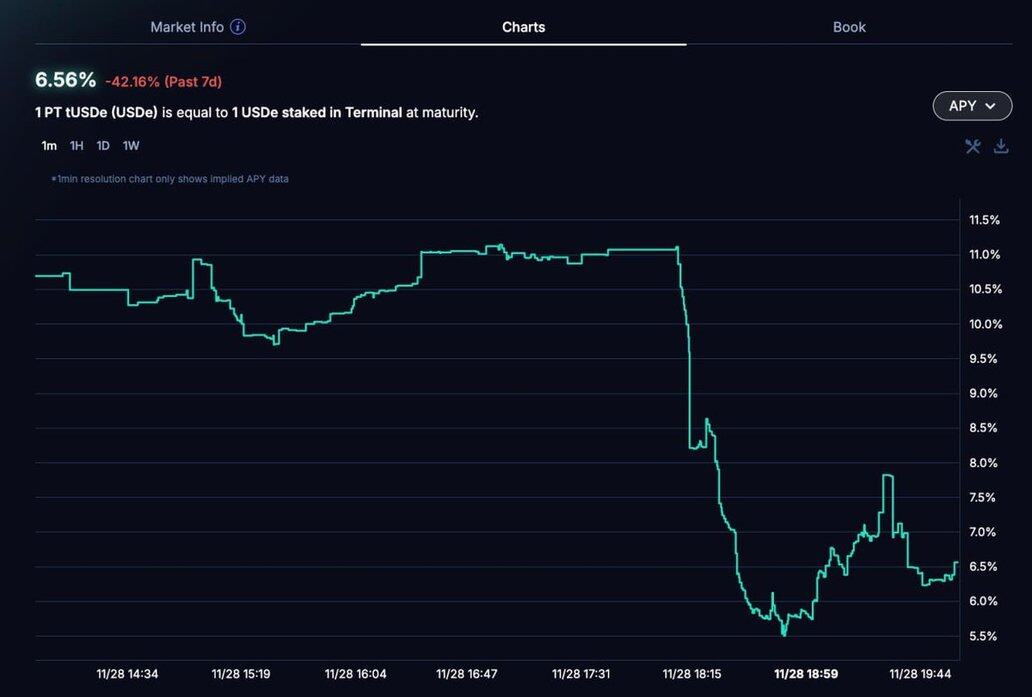
Task: Click the 6.56% implied APY value
Action: click(x=66, y=80)
